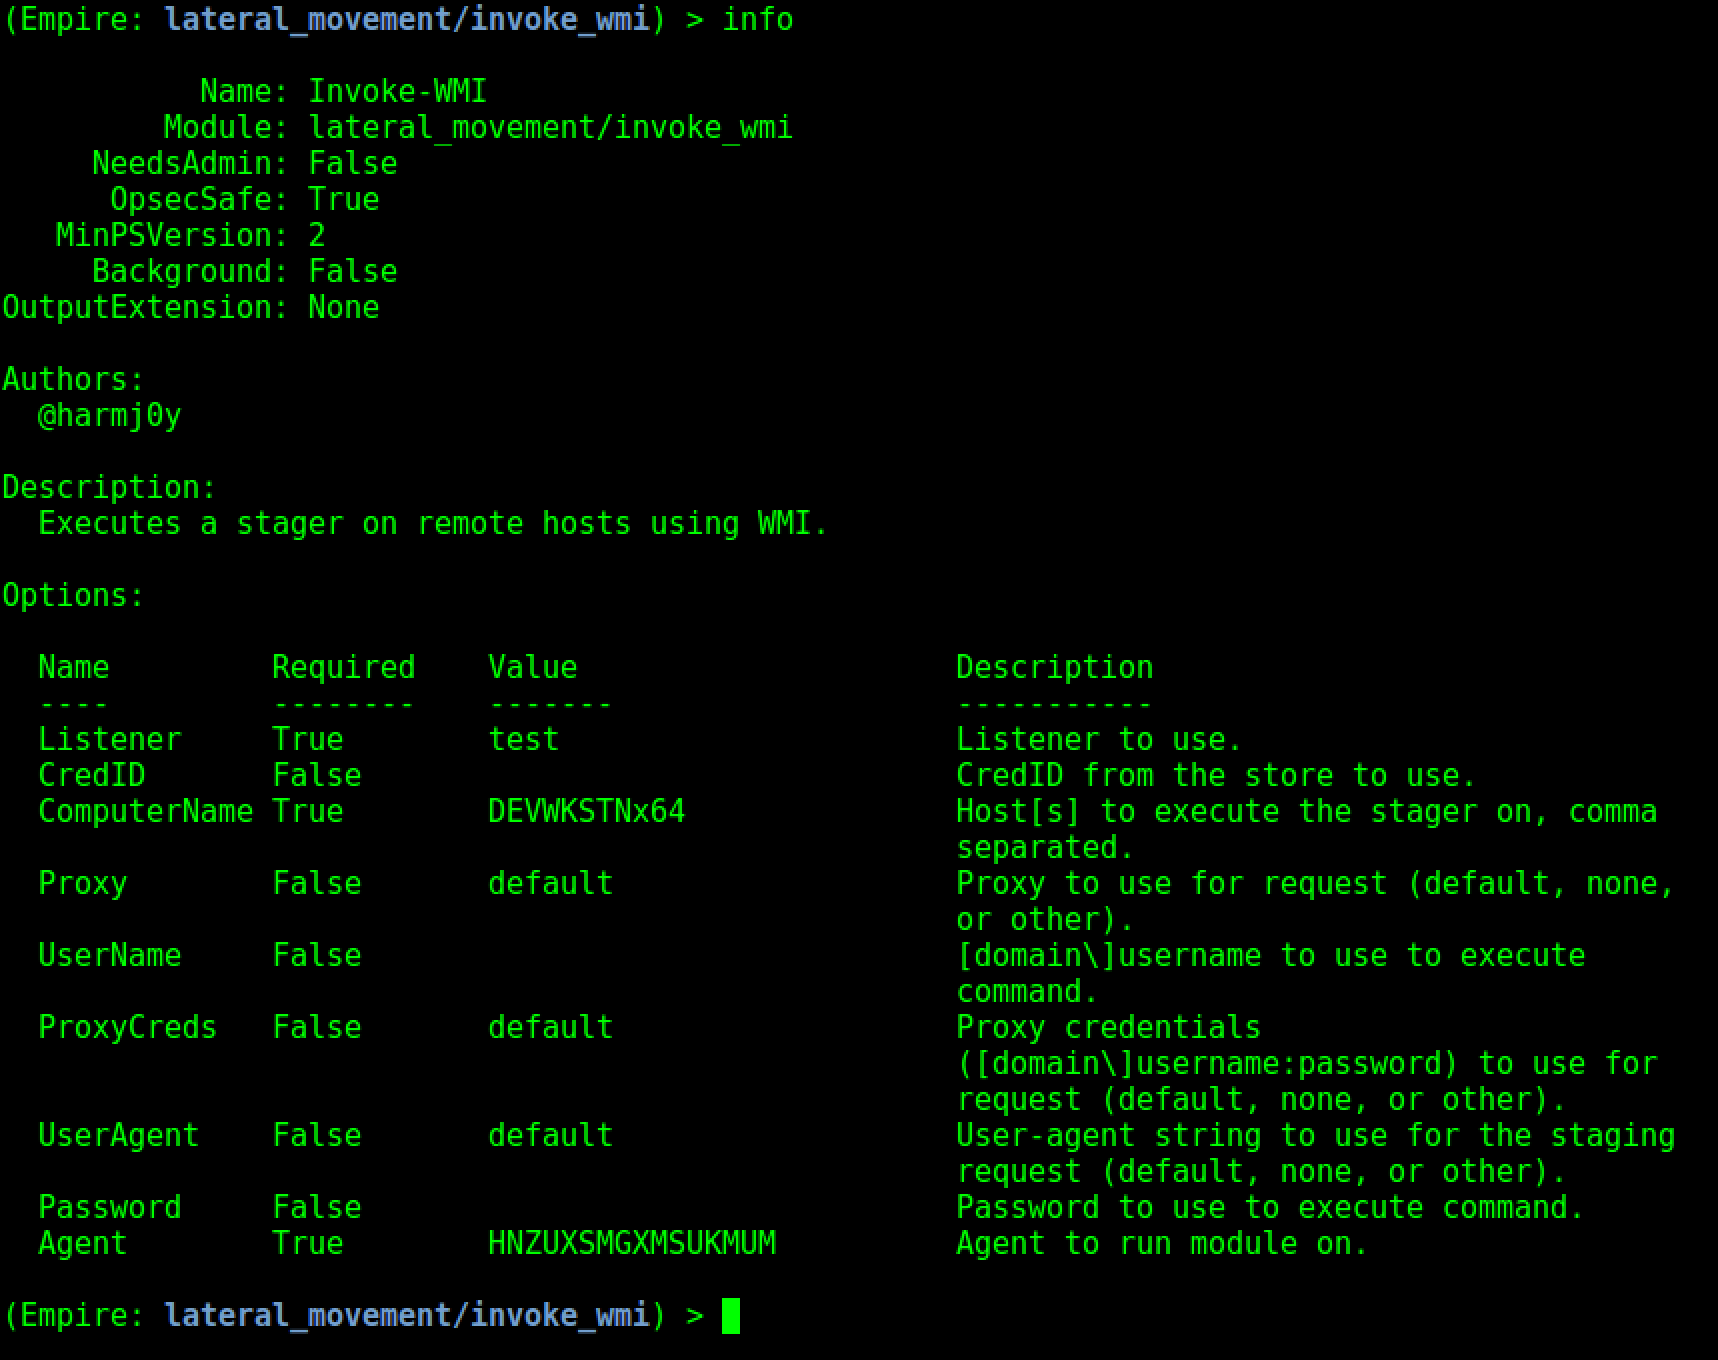Click the 'info' command text on first line
The height and width of the screenshot is (1360, 1718).
click(757, 19)
